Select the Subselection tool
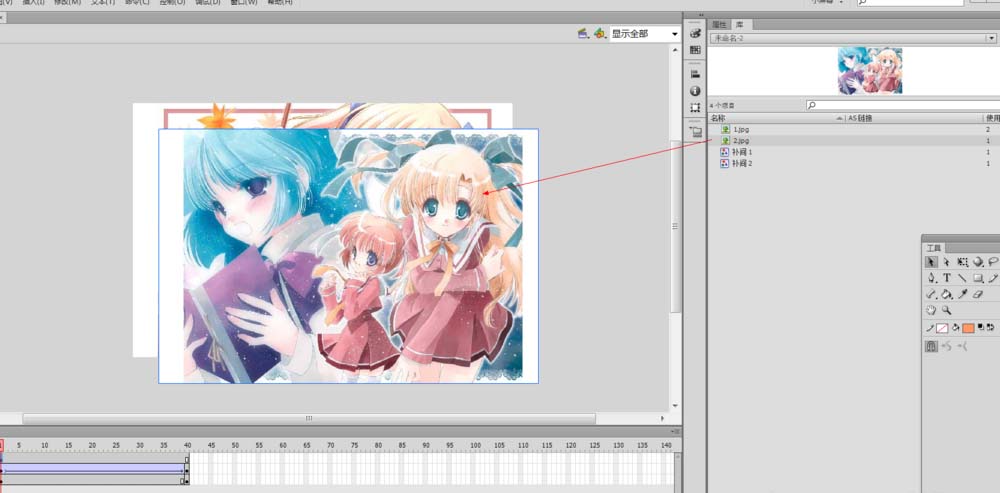This screenshot has width=1000, height=493. [x=947, y=262]
